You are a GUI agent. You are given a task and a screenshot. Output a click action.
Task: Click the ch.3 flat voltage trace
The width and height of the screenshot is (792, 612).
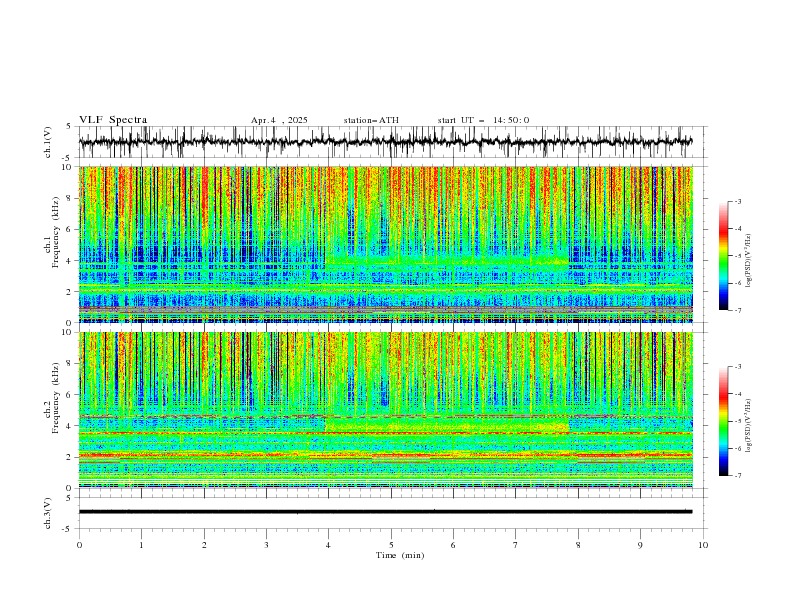coord(385,512)
